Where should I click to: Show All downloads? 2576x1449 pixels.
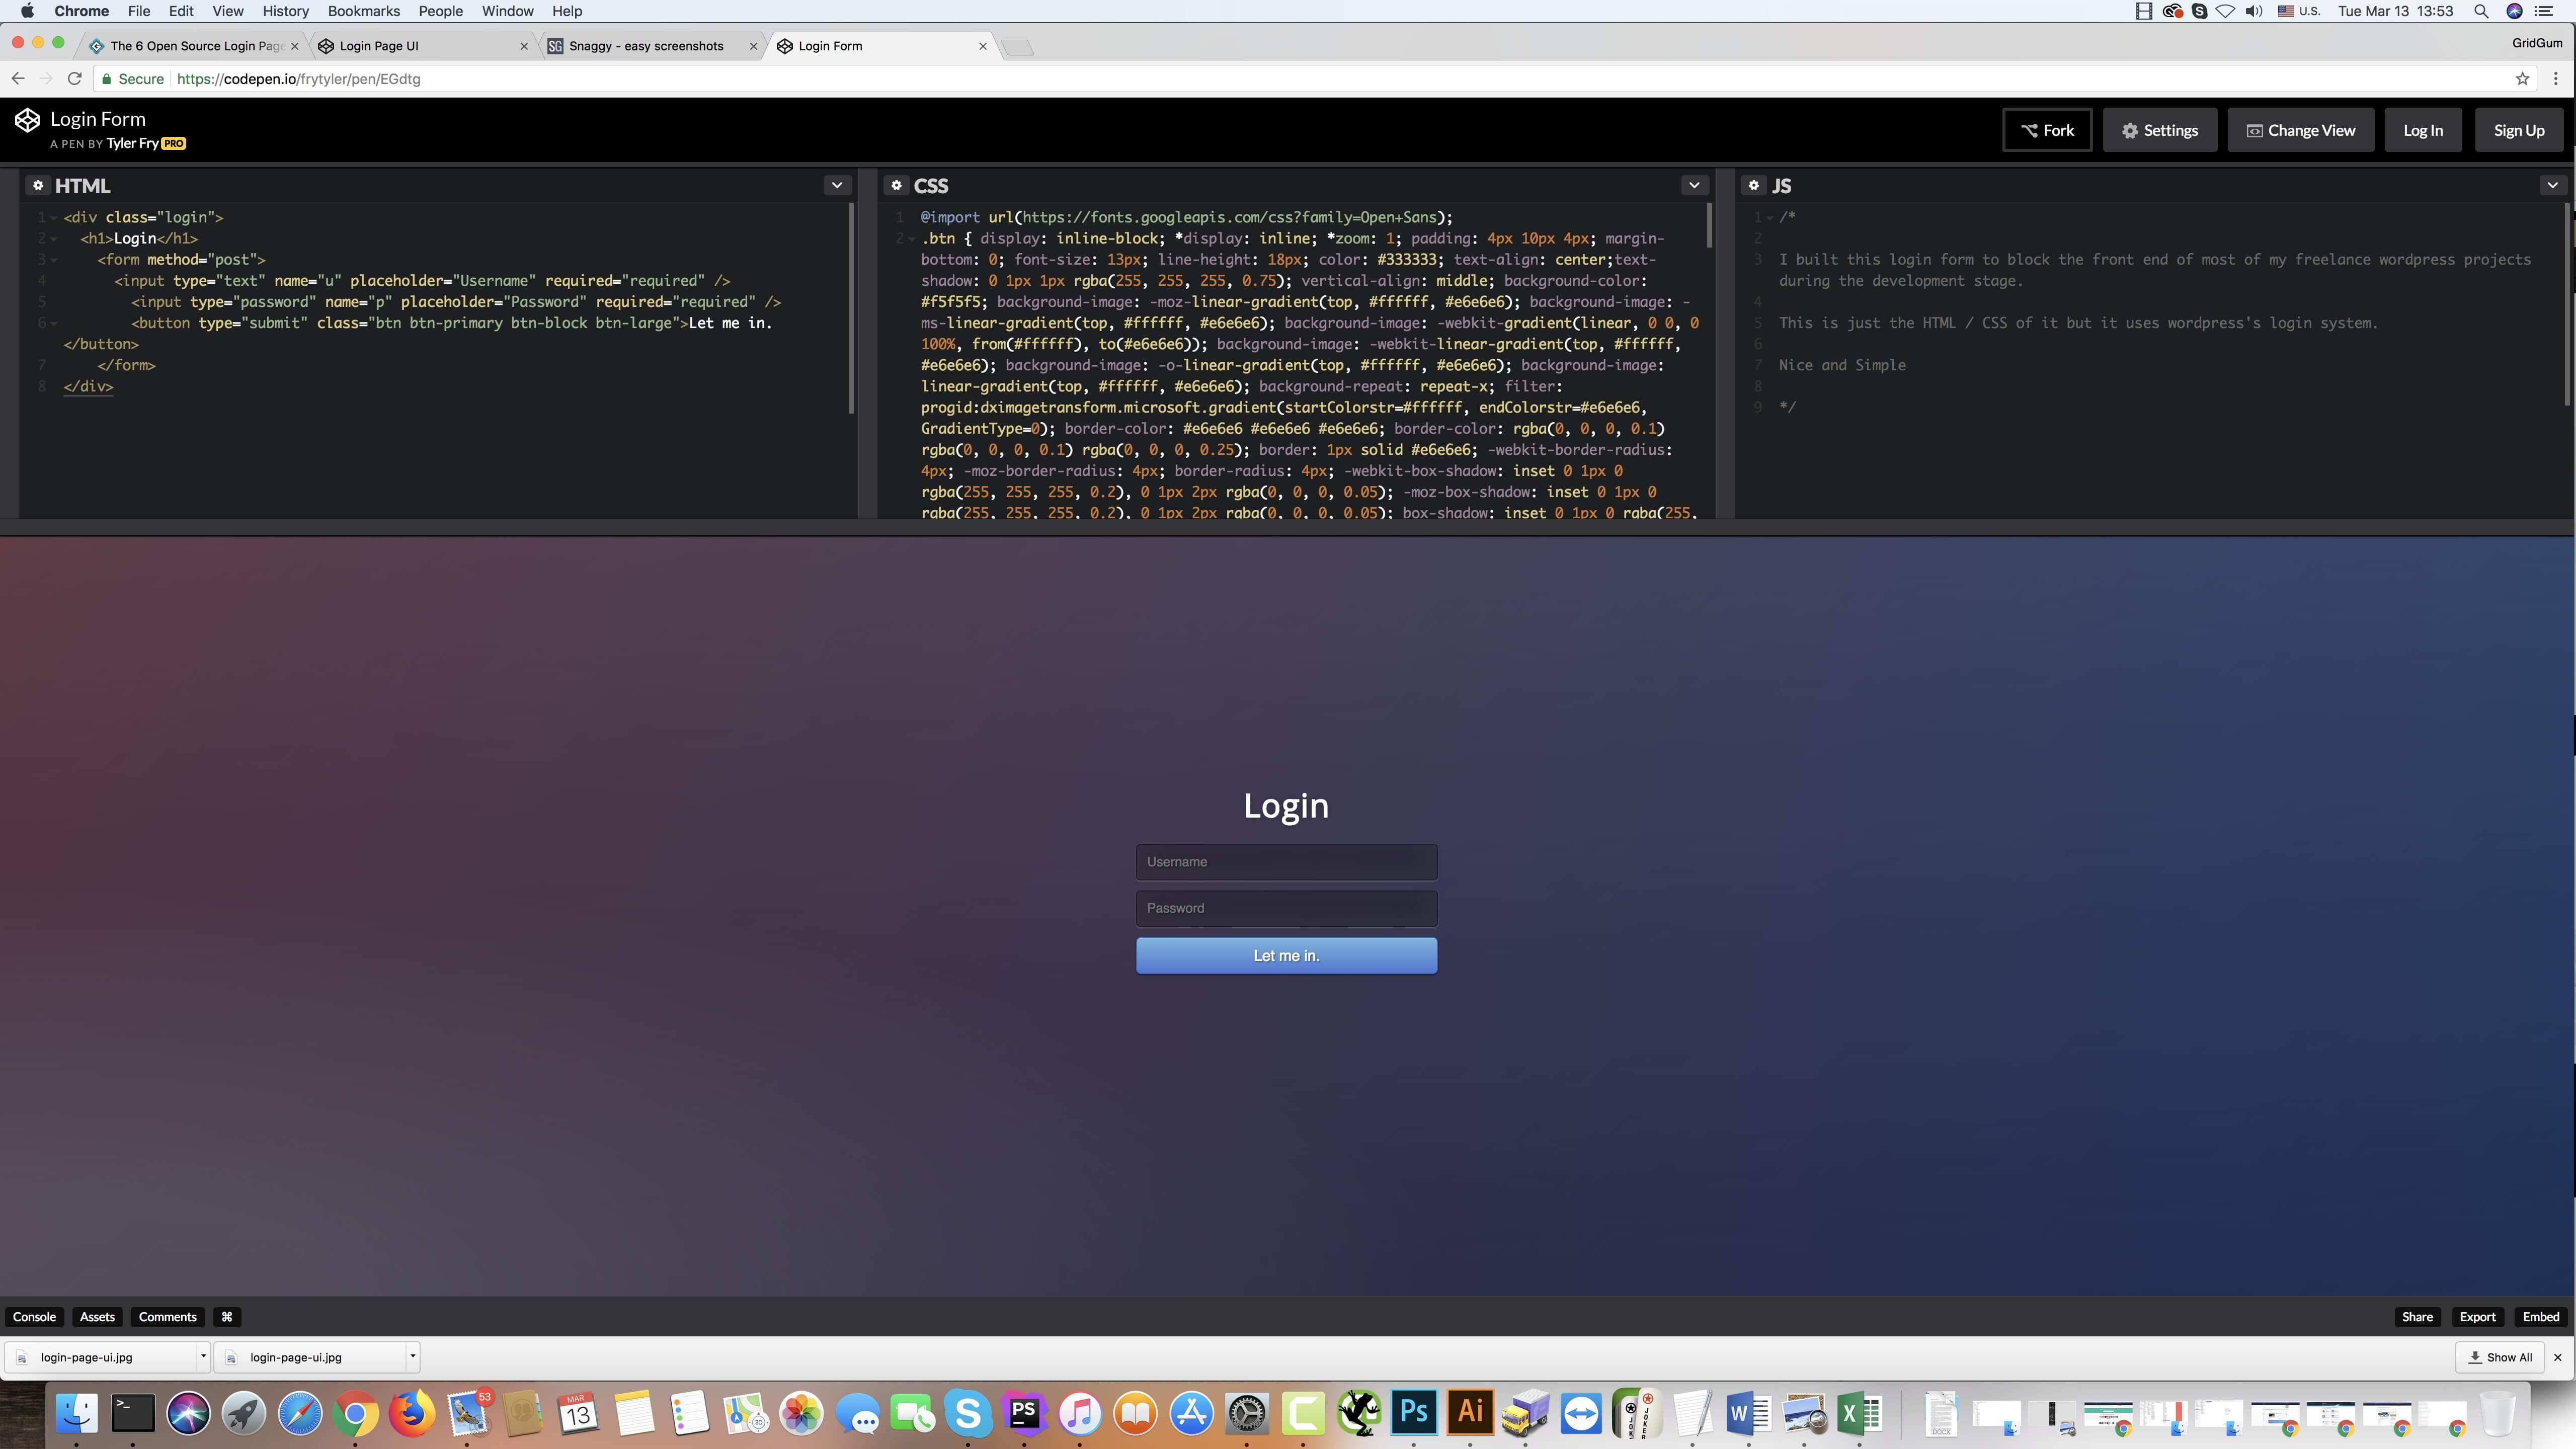tap(2500, 1357)
